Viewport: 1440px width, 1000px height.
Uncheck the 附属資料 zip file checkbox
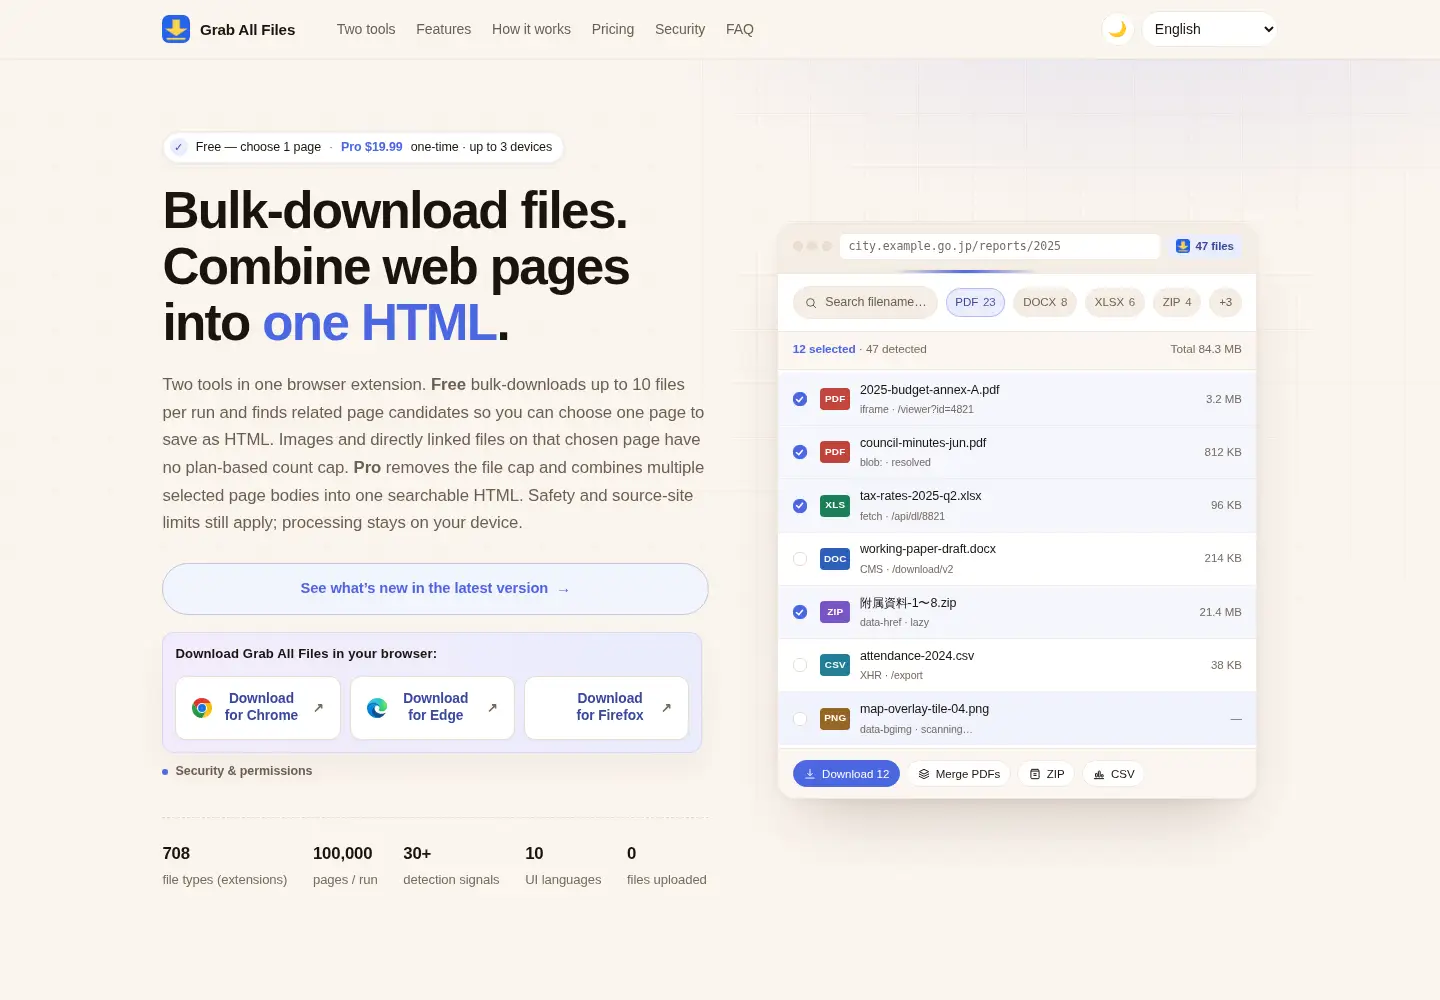pos(800,612)
